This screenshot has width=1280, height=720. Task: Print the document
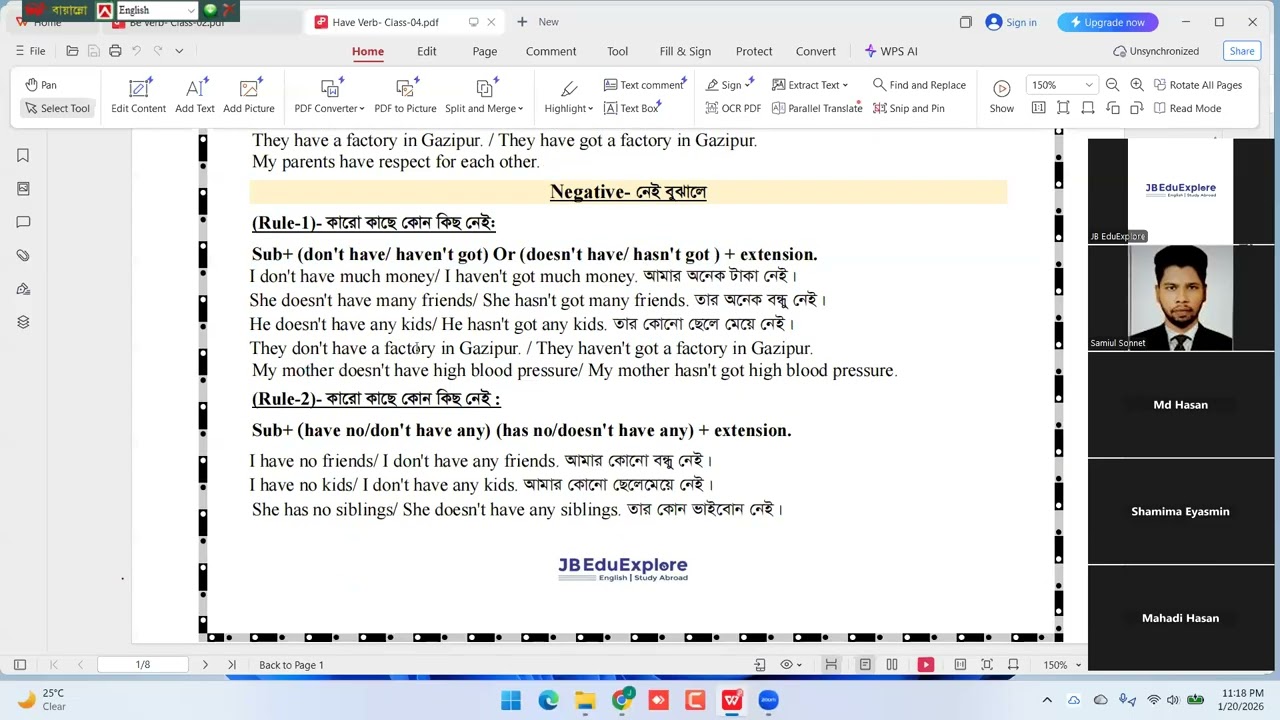coord(115,51)
